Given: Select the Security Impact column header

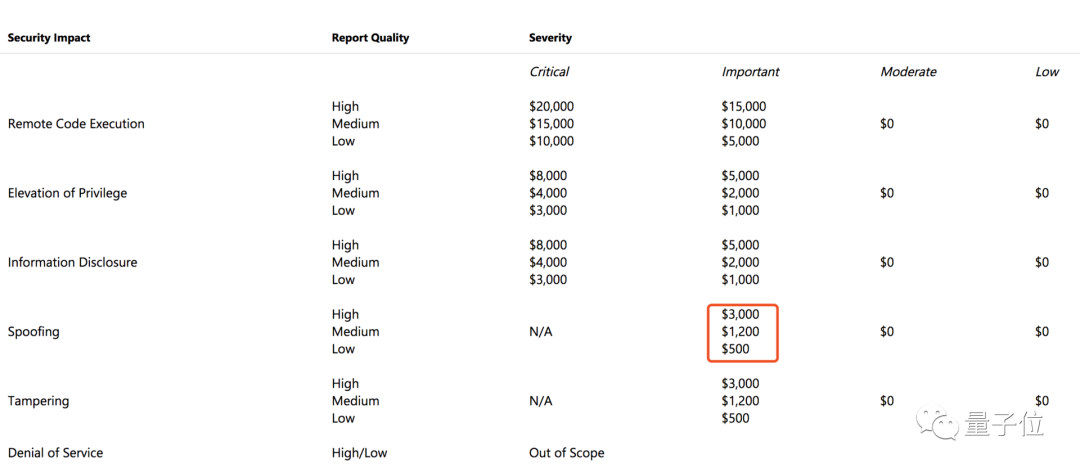Looking at the screenshot, I should click(x=49, y=38).
